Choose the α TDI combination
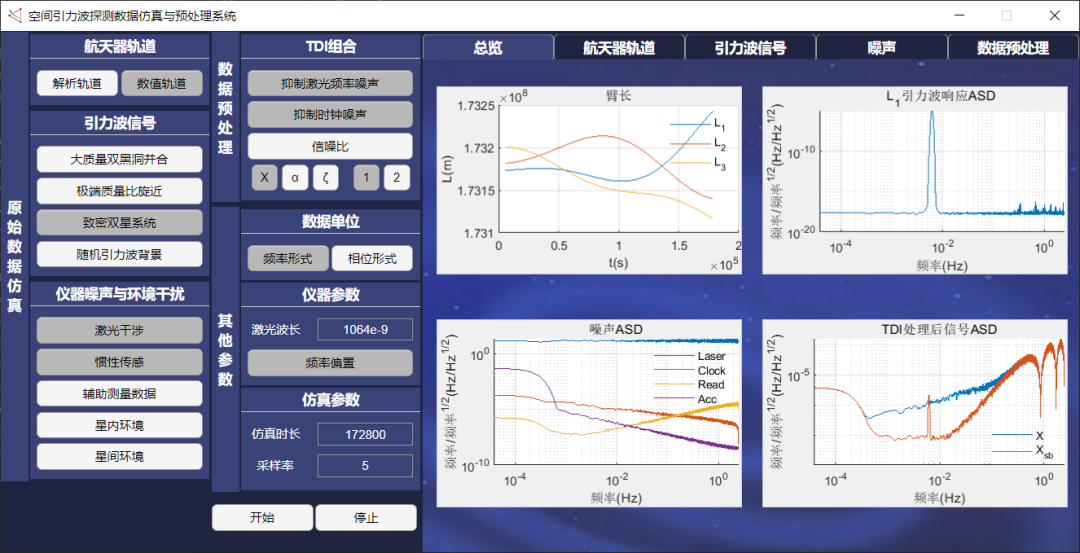 (x=295, y=178)
